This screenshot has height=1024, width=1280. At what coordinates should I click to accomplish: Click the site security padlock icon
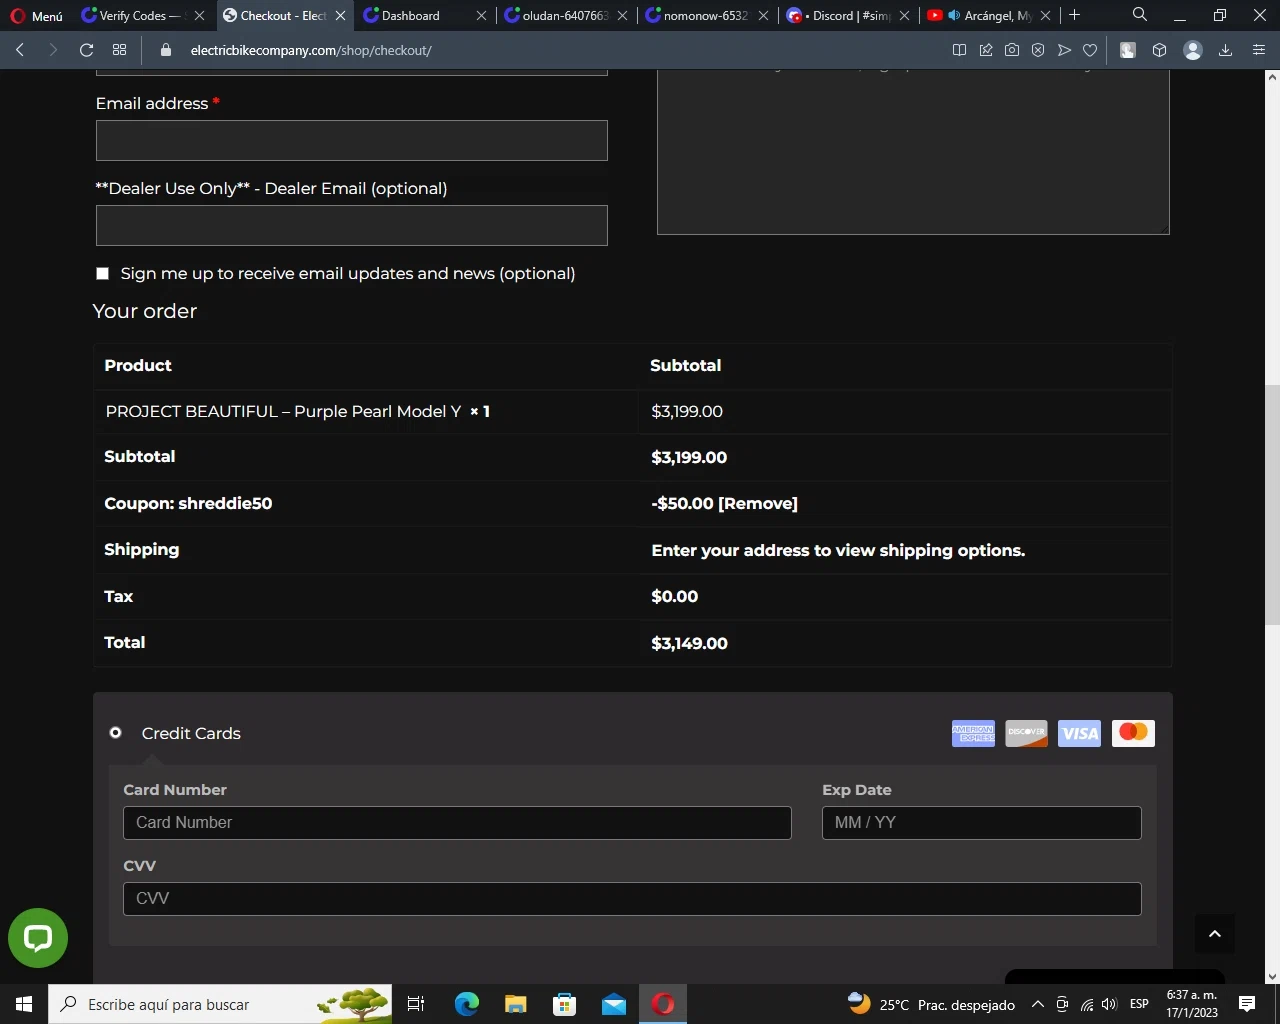click(166, 50)
